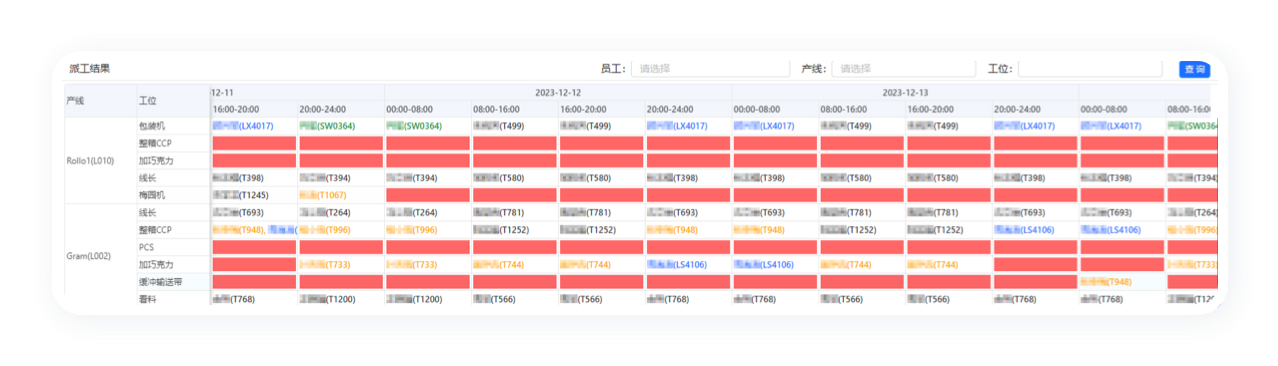The width and height of the screenshot is (1278, 366).
Task: Open the 工位 station selector field
Action: click(1090, 69)
